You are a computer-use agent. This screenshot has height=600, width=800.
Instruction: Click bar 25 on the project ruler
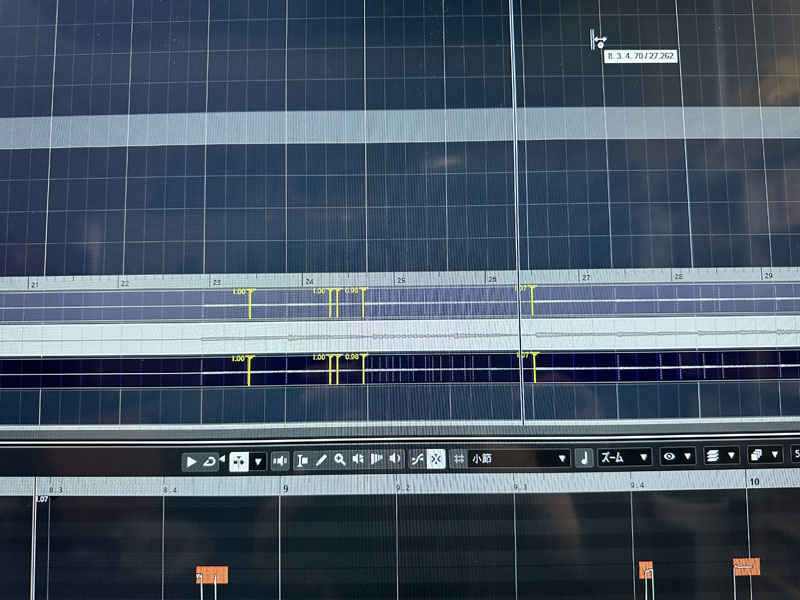(401, 280)
